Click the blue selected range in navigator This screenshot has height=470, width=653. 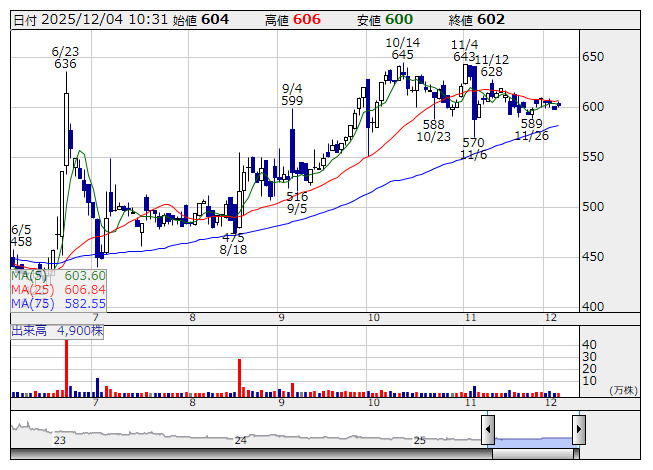click(533, 440)
